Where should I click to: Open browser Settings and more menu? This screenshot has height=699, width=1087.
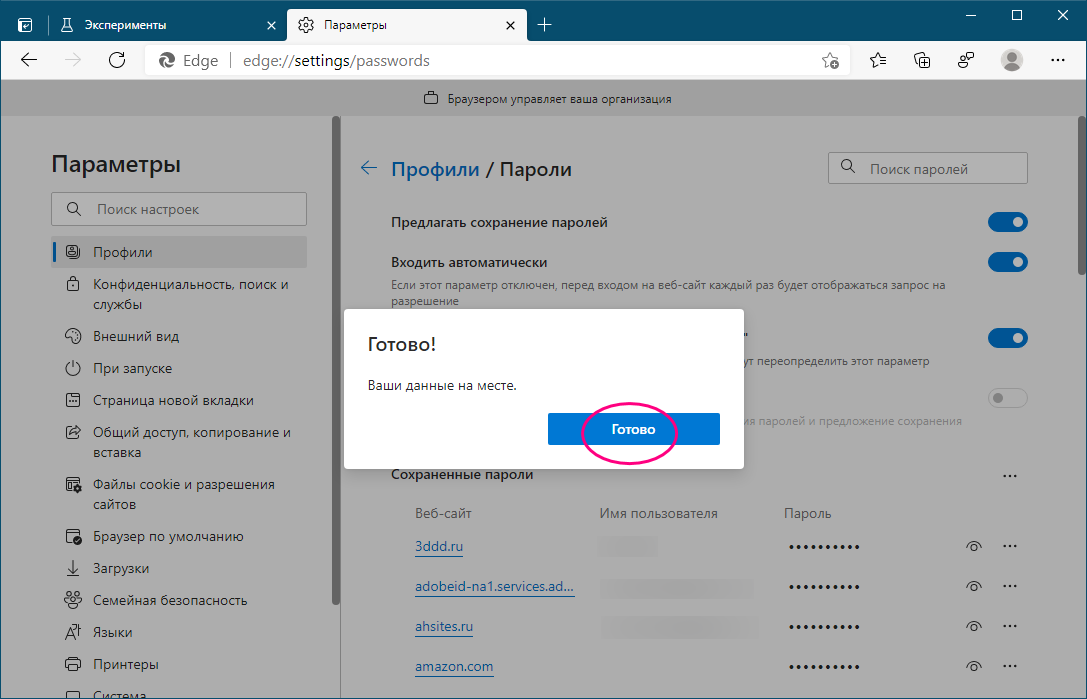(x=1057, y=60)
